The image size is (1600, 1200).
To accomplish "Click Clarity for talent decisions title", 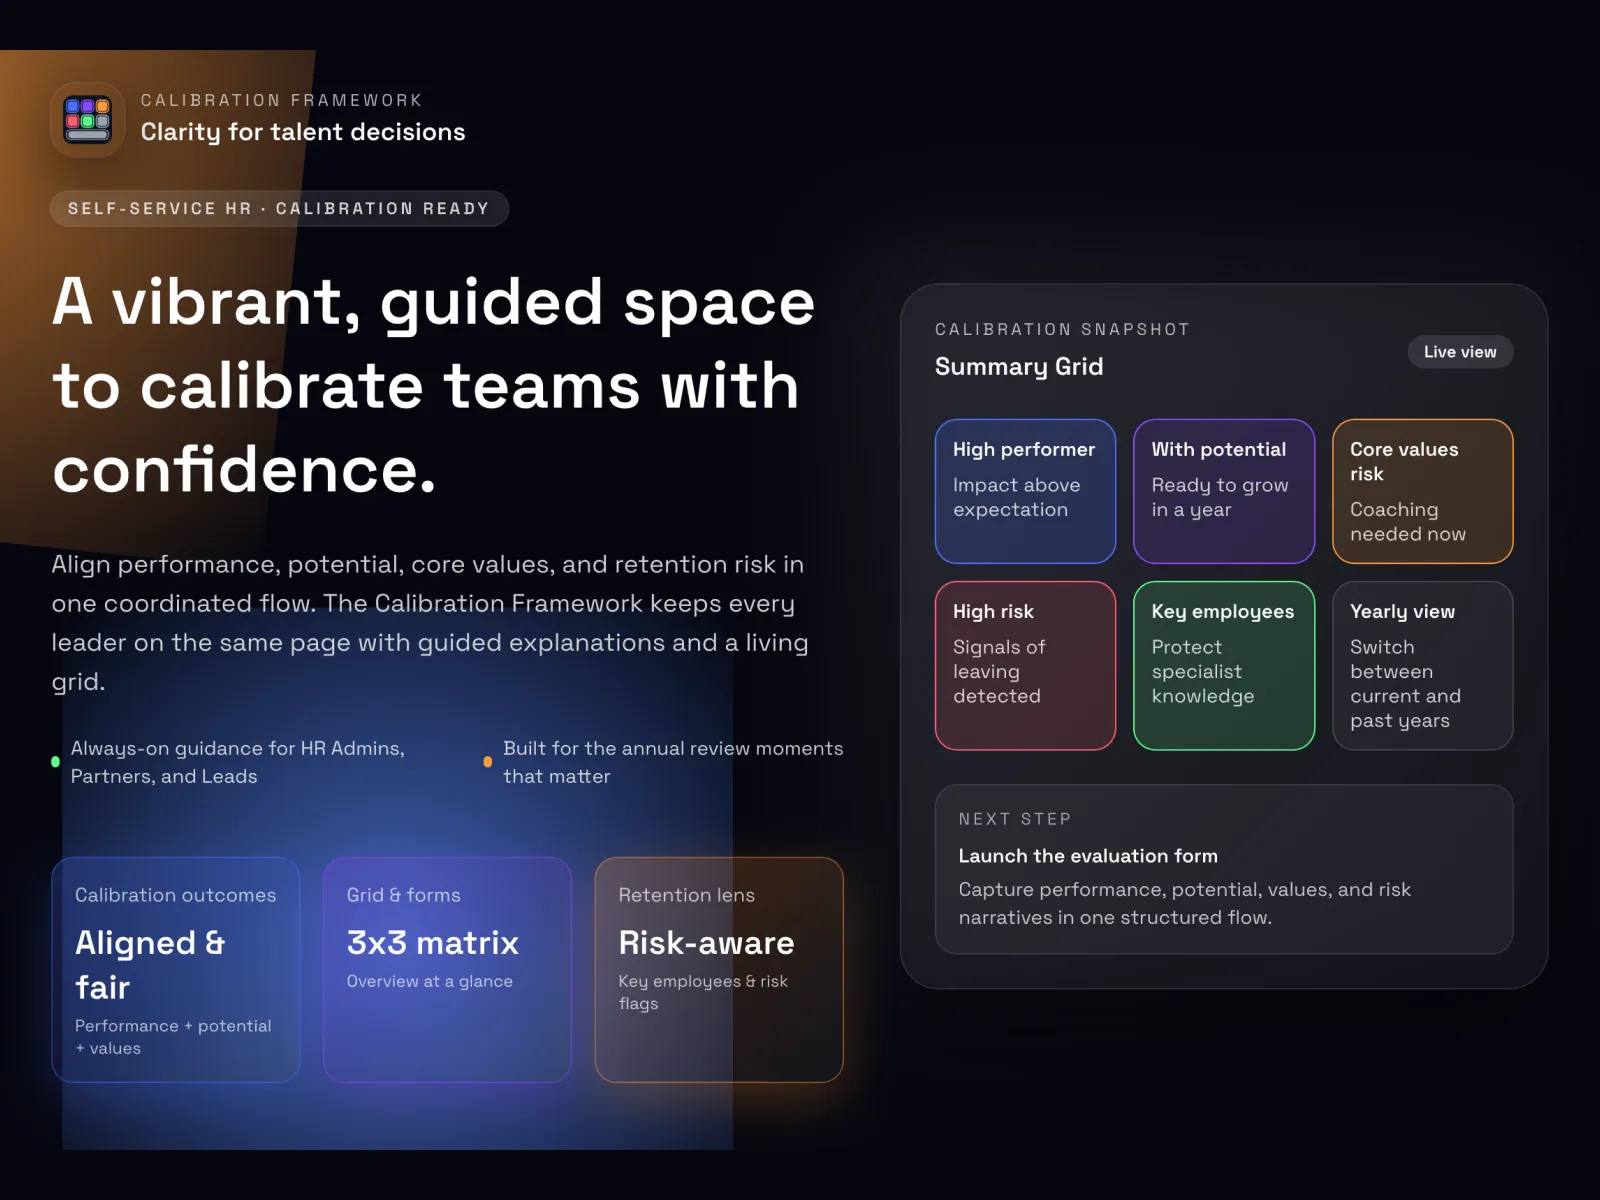I will tap(302, 132).
